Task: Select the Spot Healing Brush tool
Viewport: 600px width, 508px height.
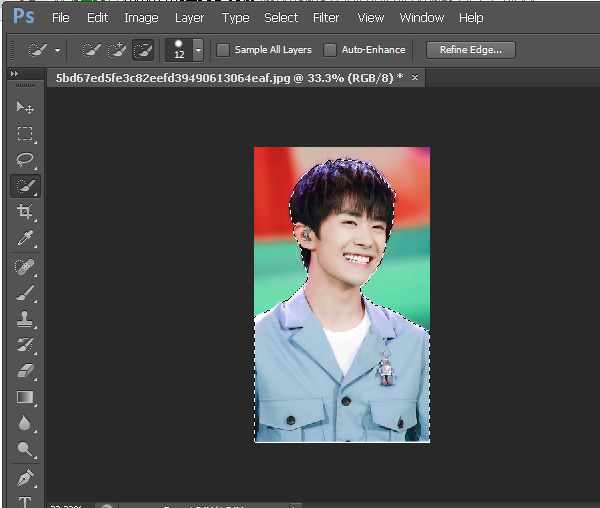Action: (x=25, y=266)
